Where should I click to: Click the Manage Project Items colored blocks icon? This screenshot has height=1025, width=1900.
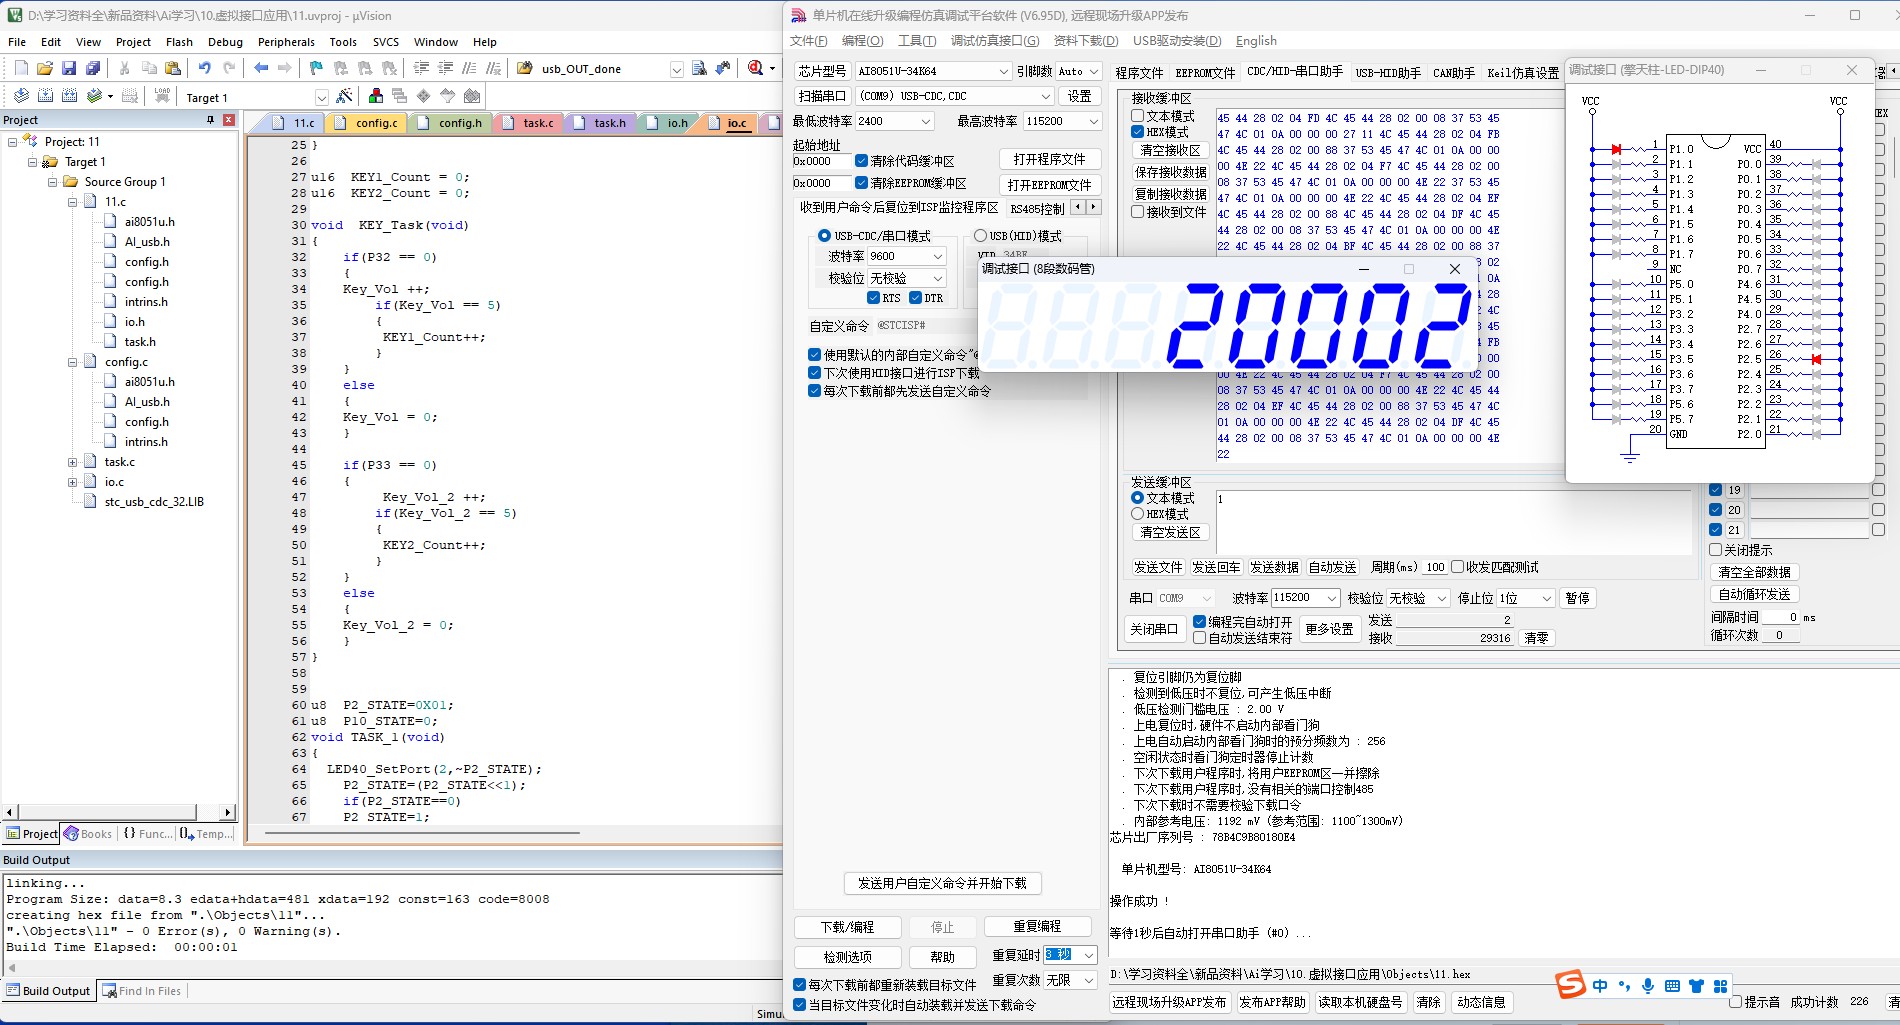[376, 97]
